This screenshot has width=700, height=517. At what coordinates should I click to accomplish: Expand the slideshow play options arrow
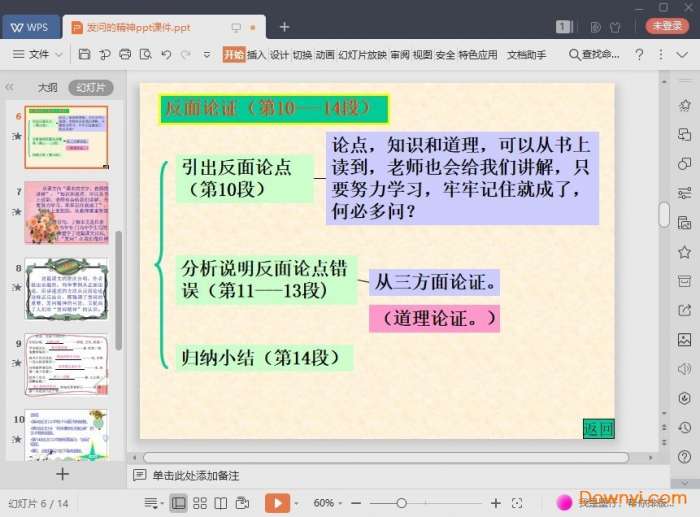(296, 502)
